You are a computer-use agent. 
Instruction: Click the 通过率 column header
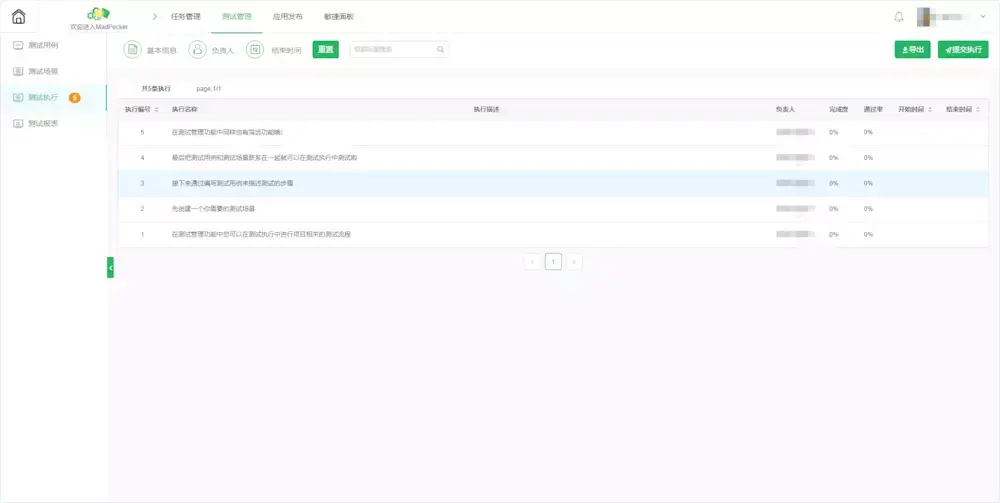pos(873,110)
